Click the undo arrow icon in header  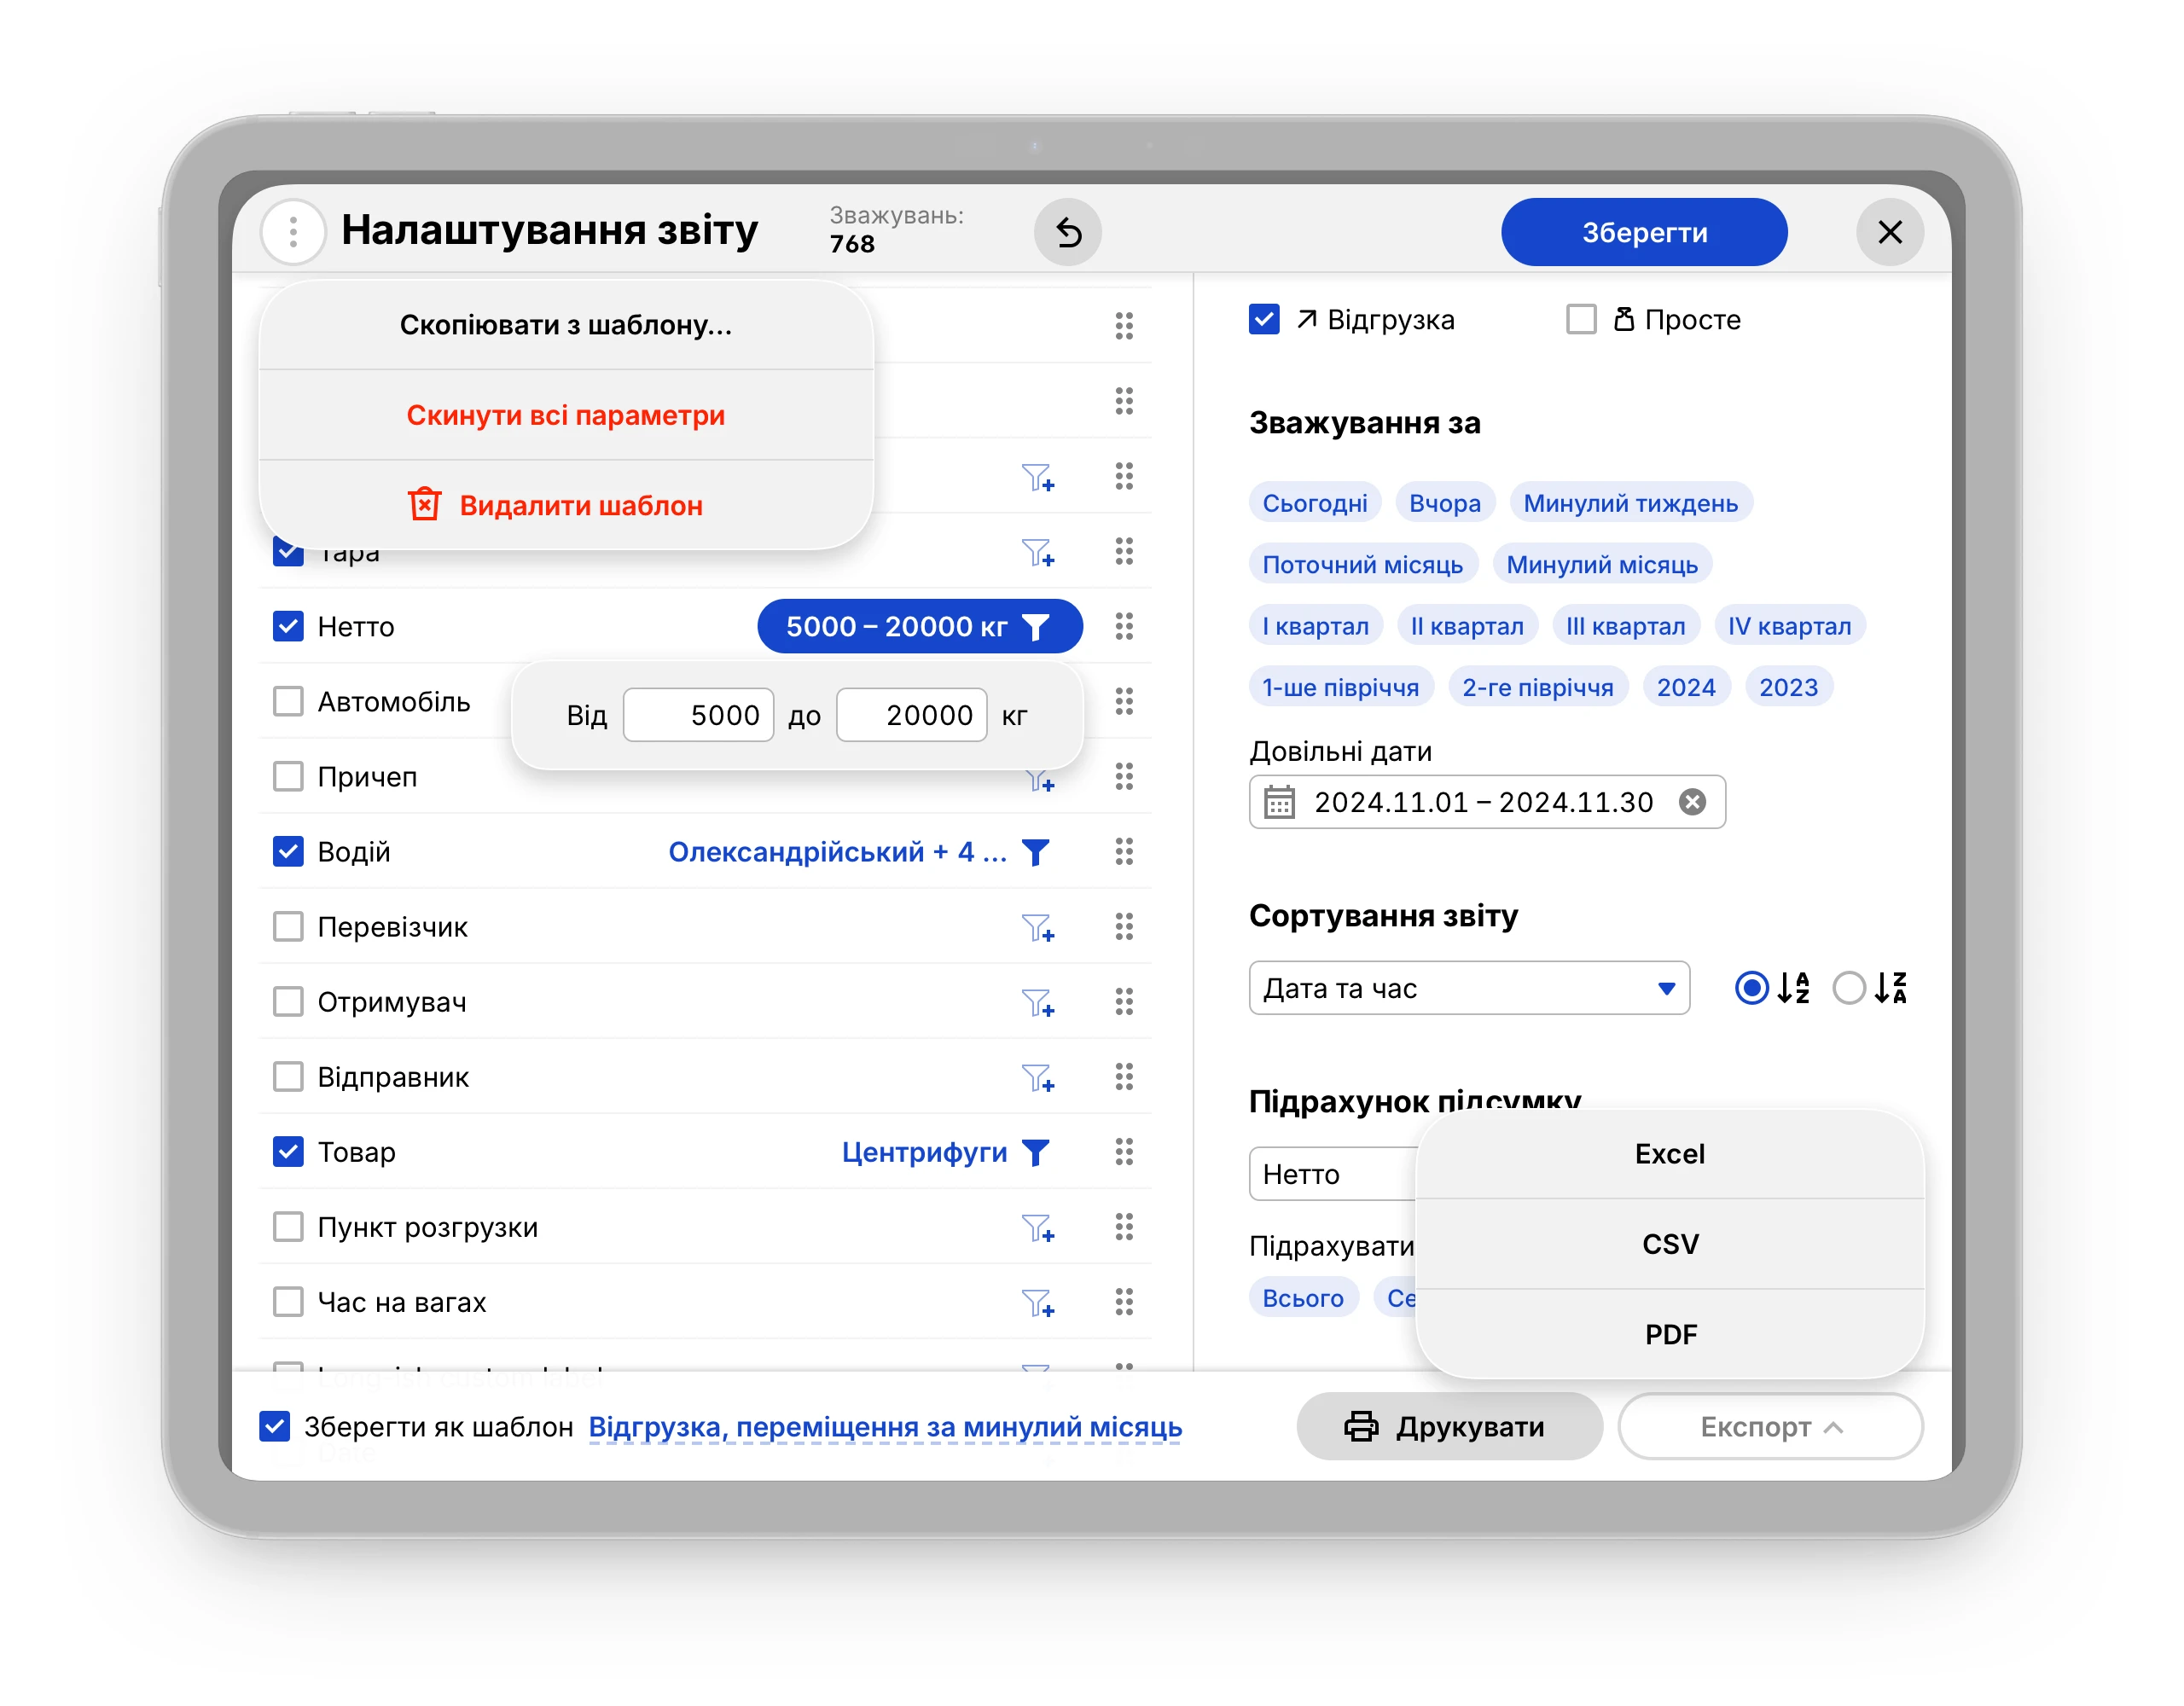(1067, 232)
